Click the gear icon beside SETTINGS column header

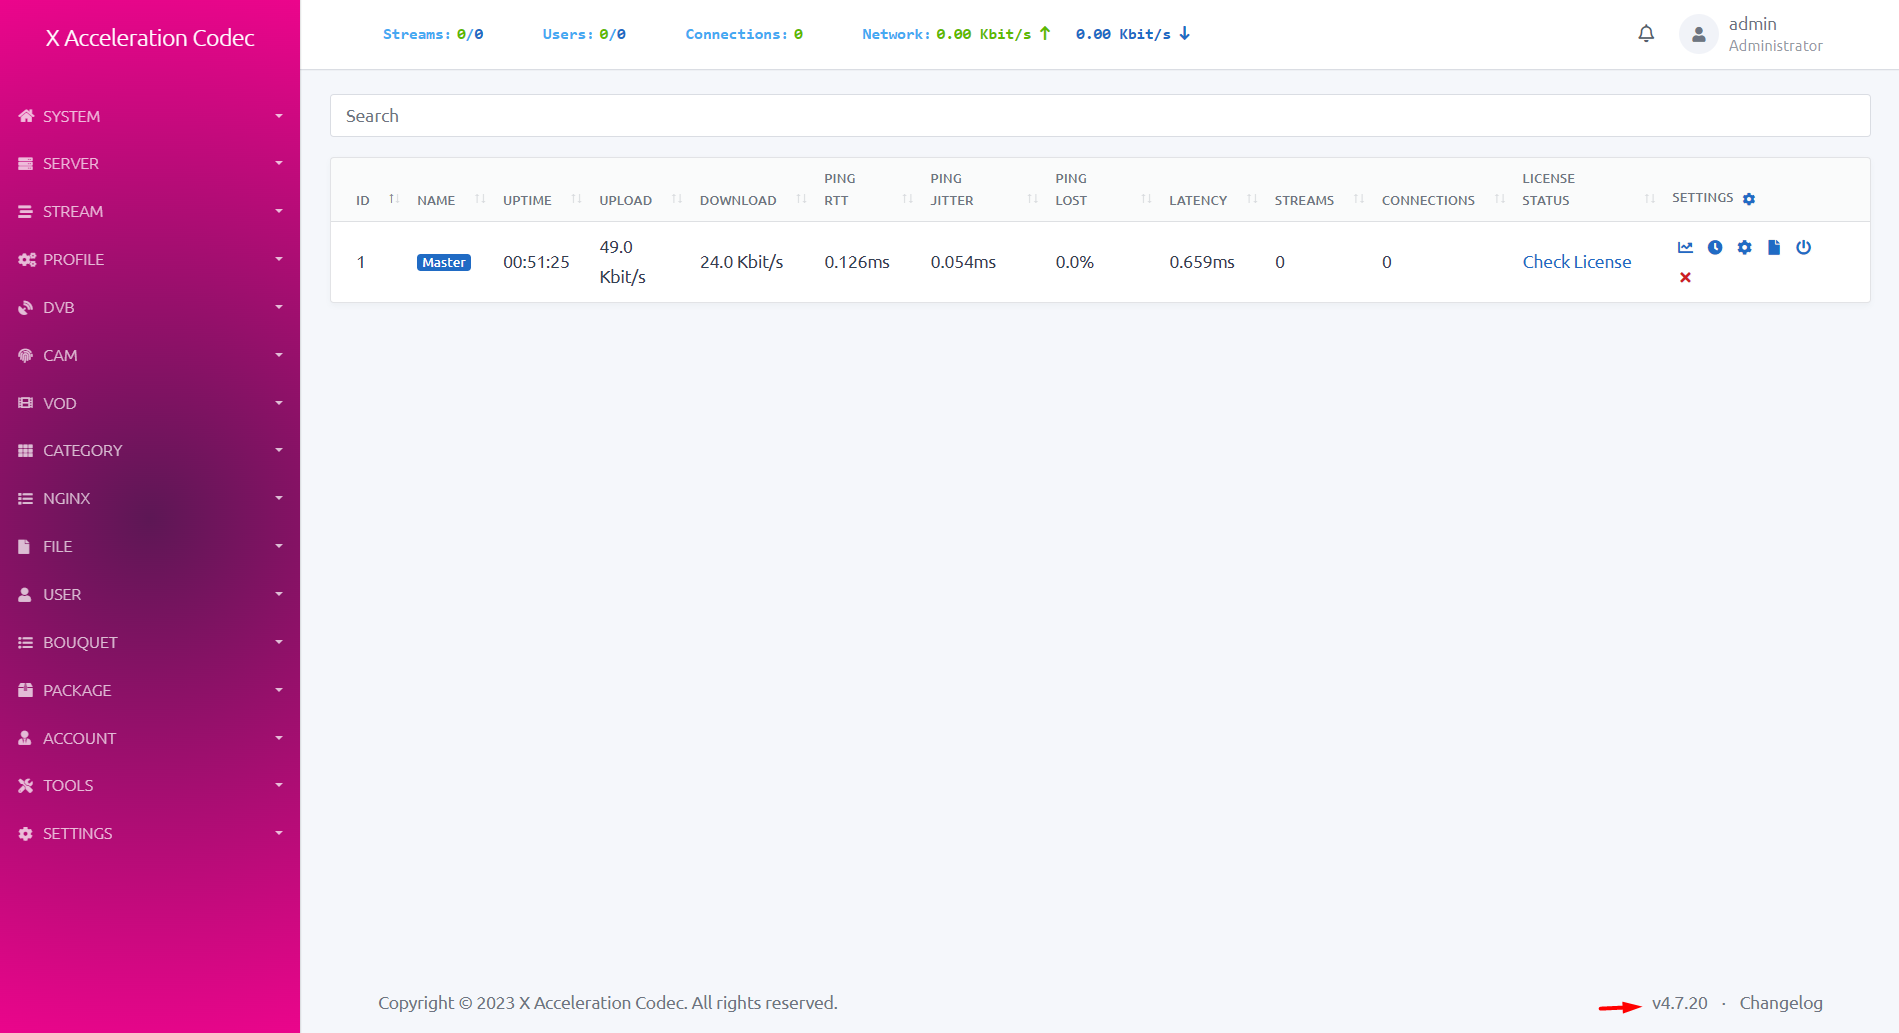tap(1749, 199)
